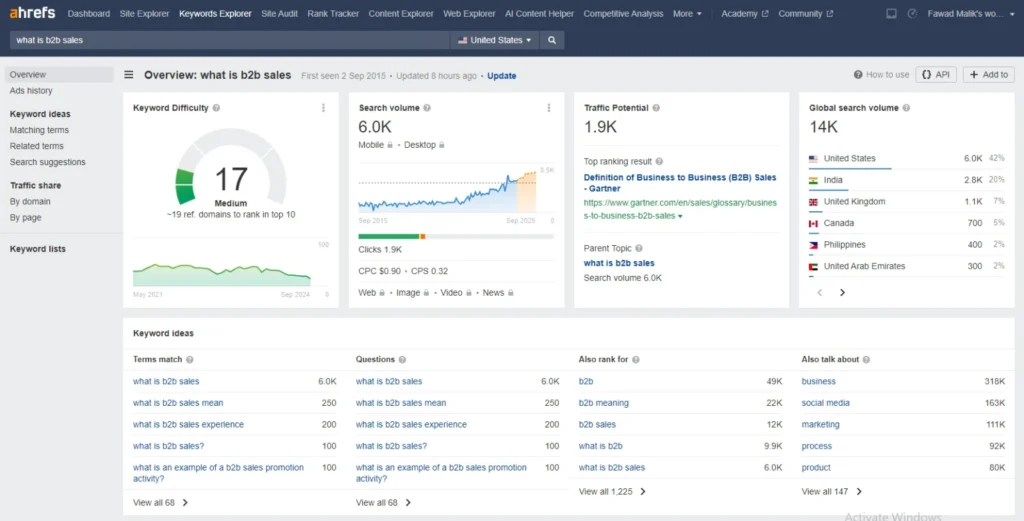Open the hamburger menu beside Overview
1024x521 pixels.
[129, 75]
